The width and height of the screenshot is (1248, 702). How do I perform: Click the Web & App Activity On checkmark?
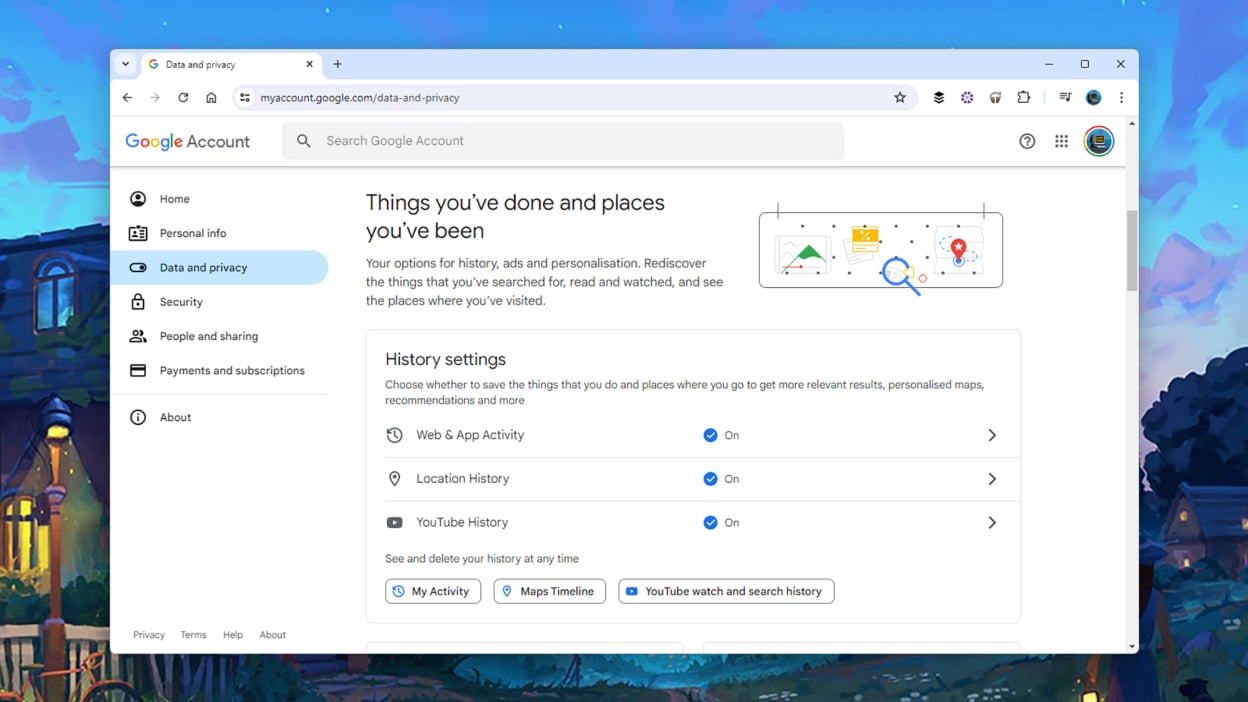click(x=710, y=436)
